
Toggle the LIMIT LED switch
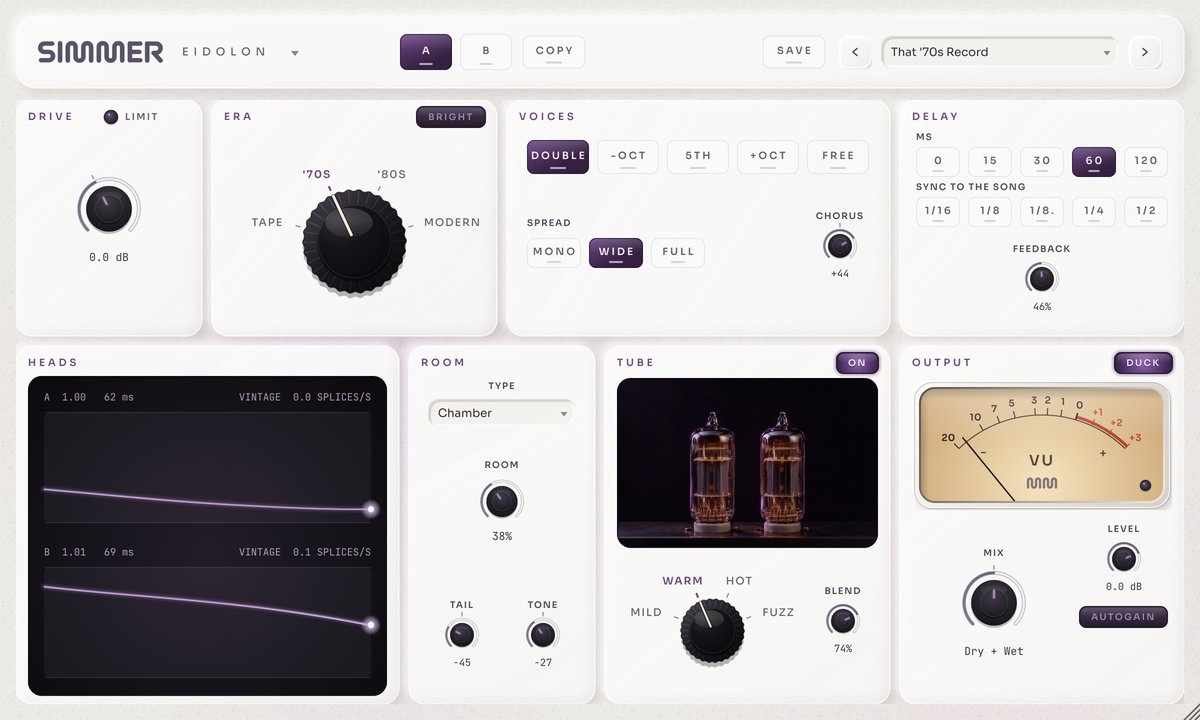(x=111, y=117)
